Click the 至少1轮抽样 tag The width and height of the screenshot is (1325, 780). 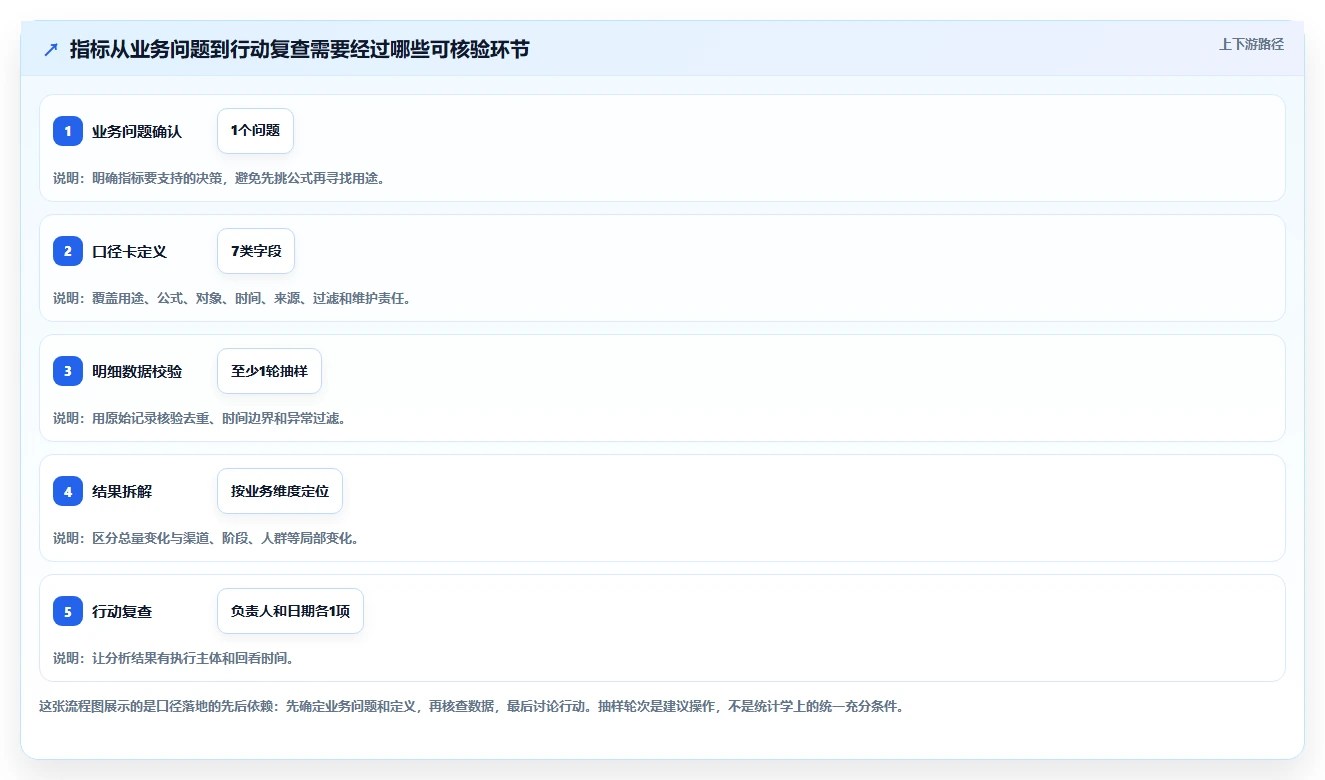pyautogui.click(x=269, y=371)
